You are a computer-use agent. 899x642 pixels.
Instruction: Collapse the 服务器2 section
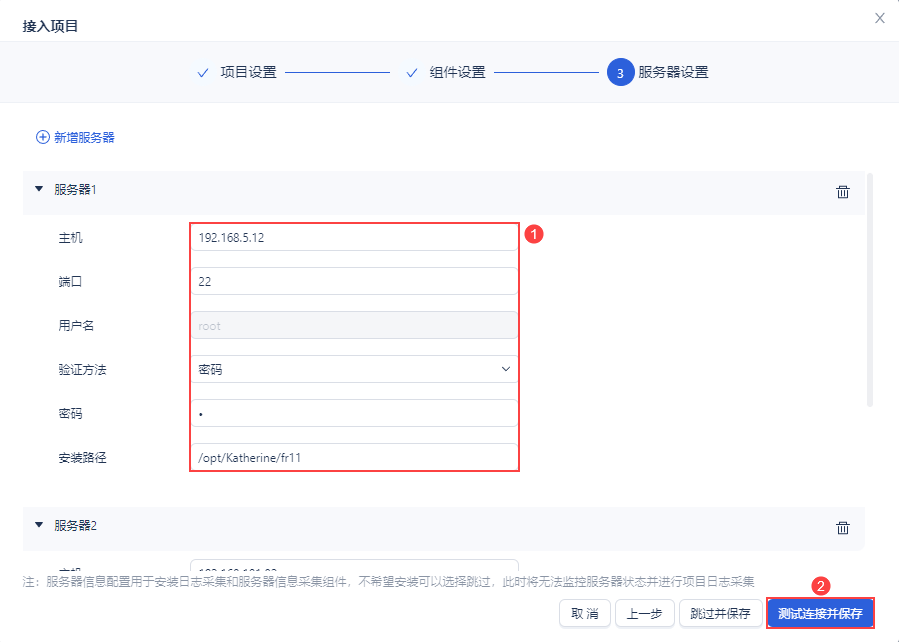click(x=39, y=524)
